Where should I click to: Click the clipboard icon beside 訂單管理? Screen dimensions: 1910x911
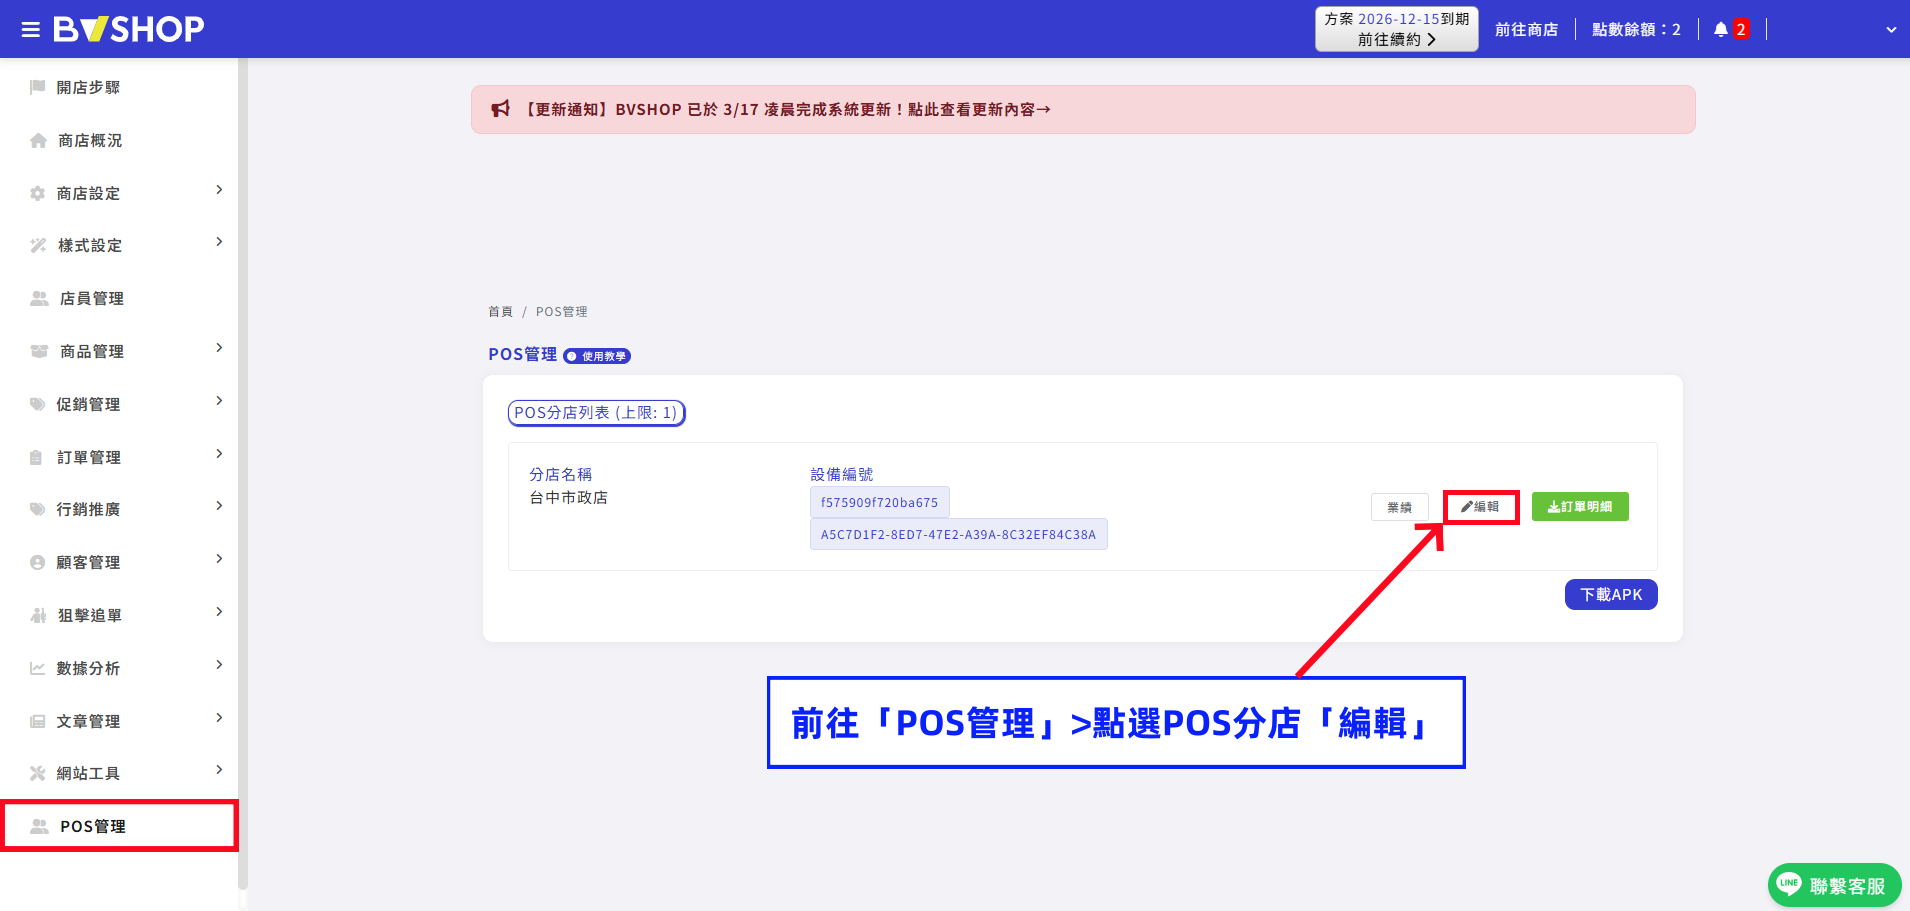pyautogui.click(x=37, y=457)
